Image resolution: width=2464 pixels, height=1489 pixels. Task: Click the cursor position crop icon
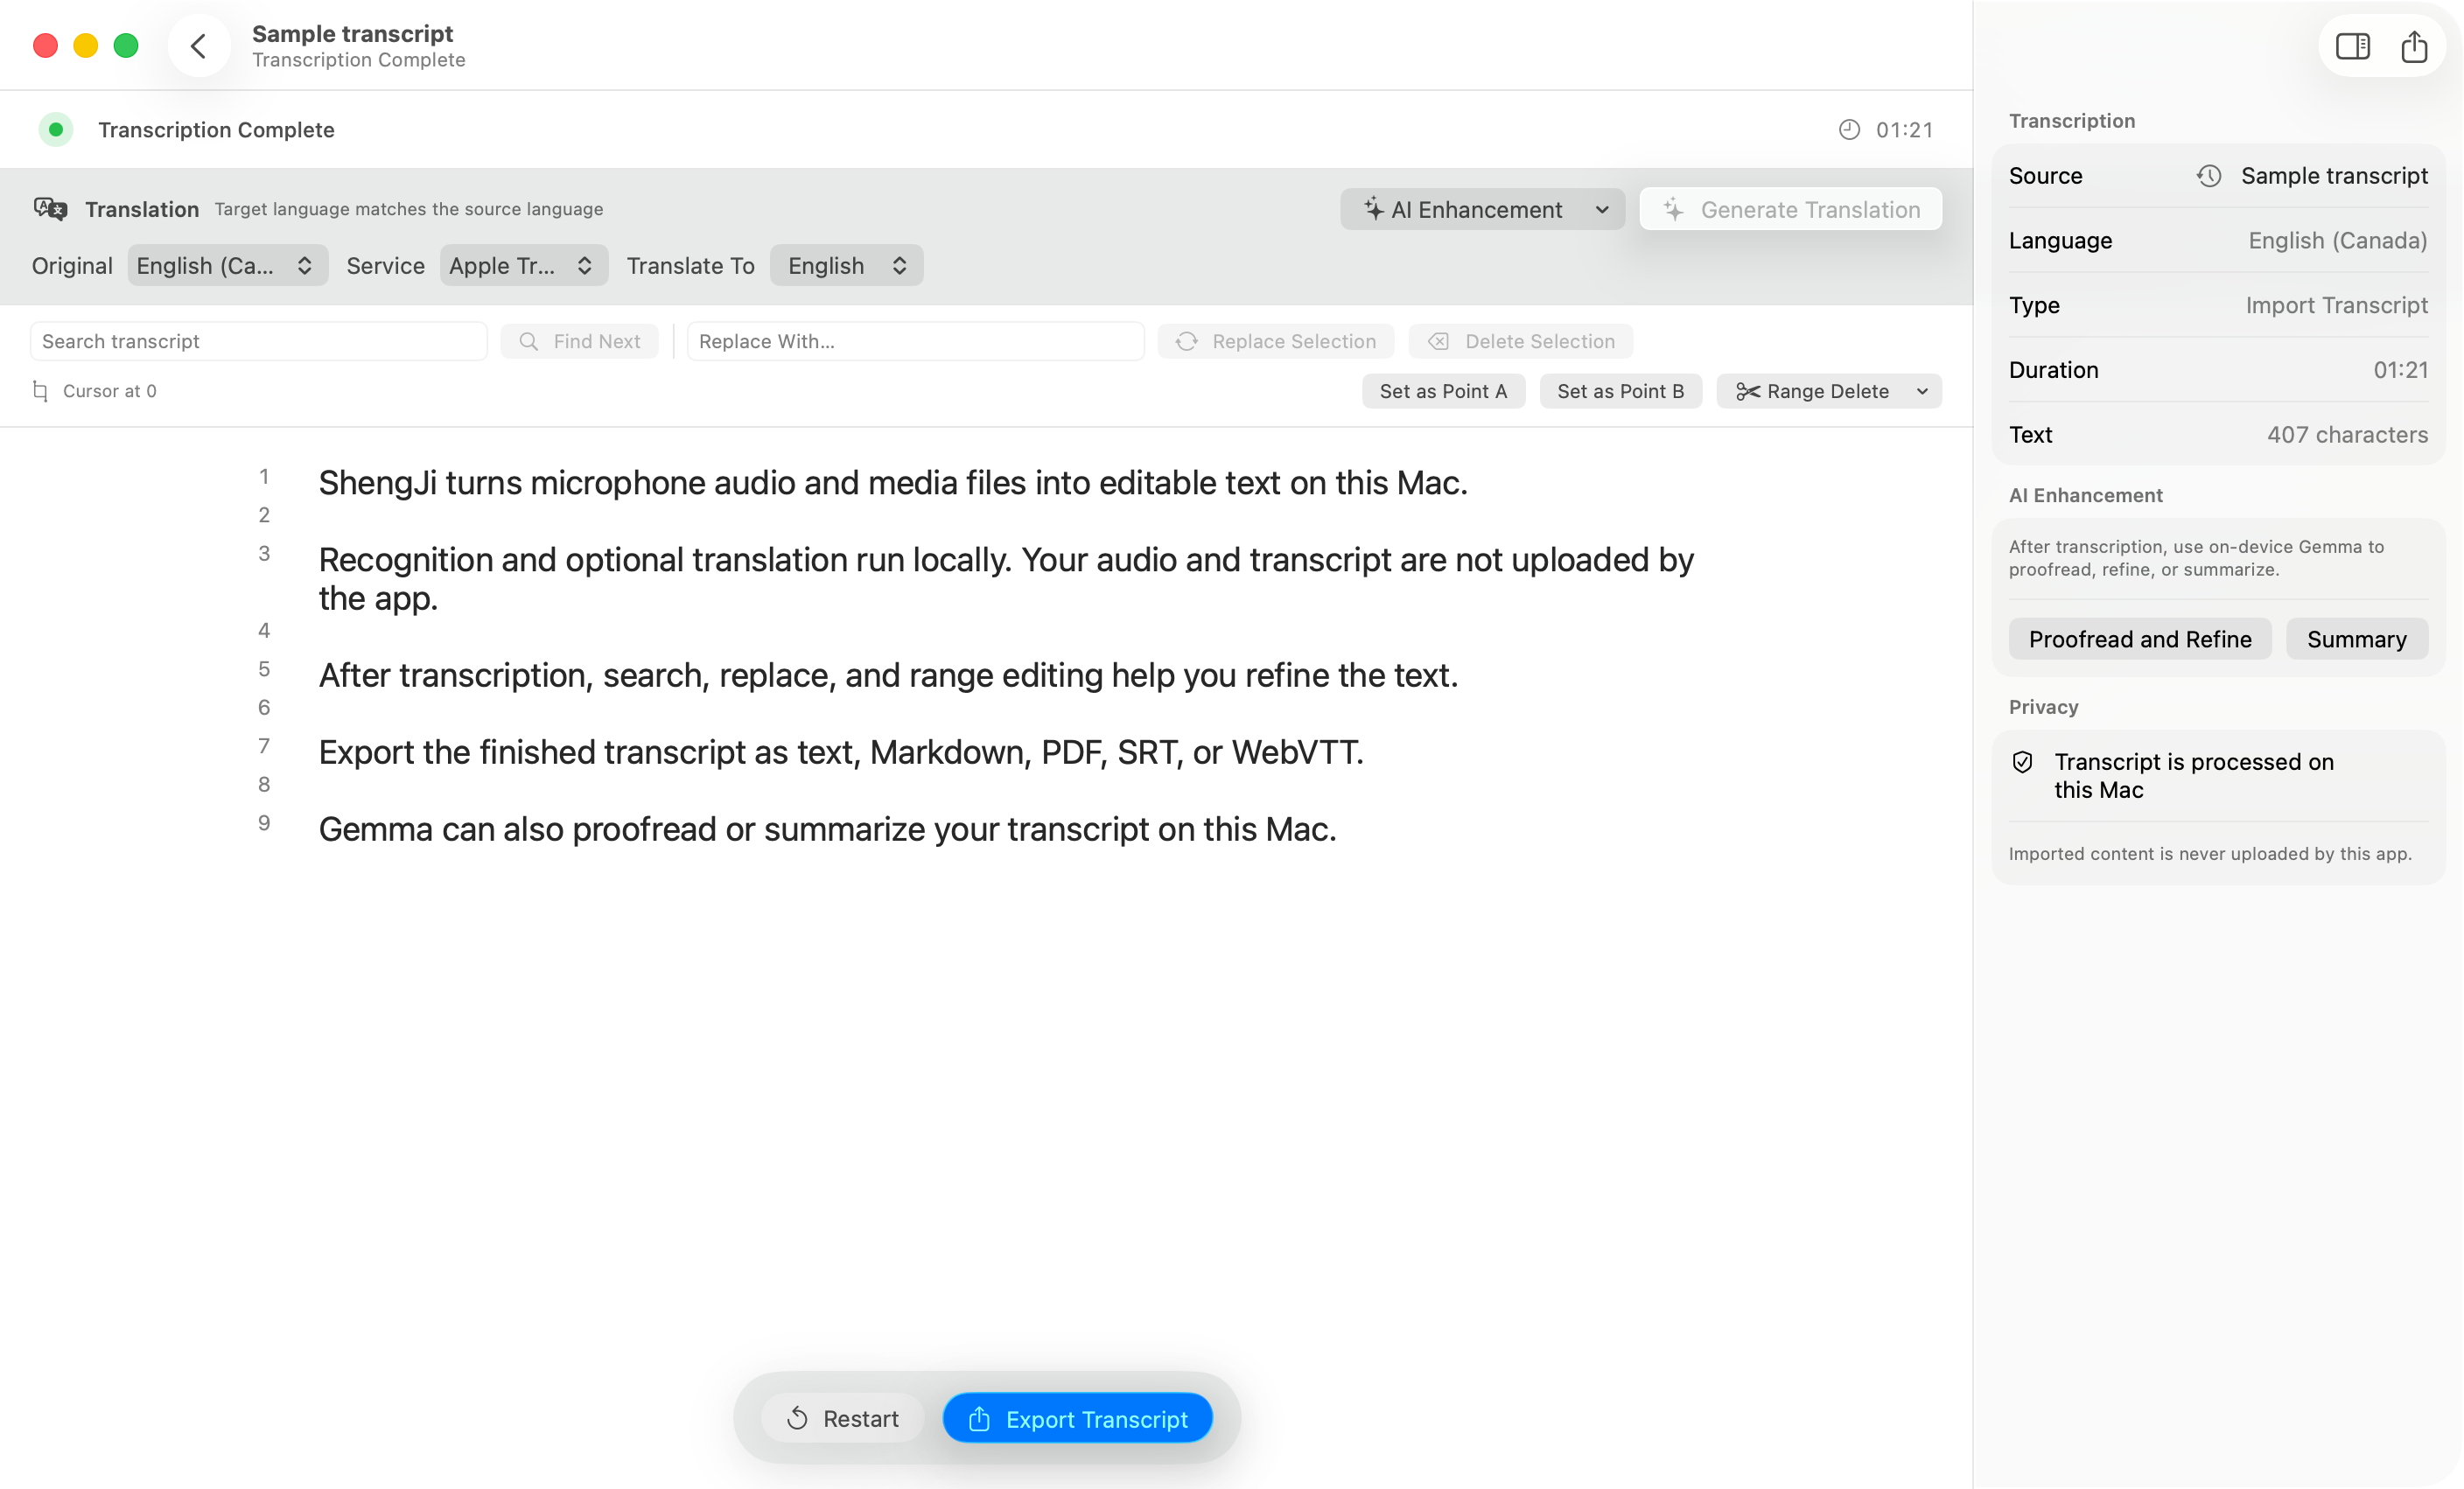pos(40,391)
